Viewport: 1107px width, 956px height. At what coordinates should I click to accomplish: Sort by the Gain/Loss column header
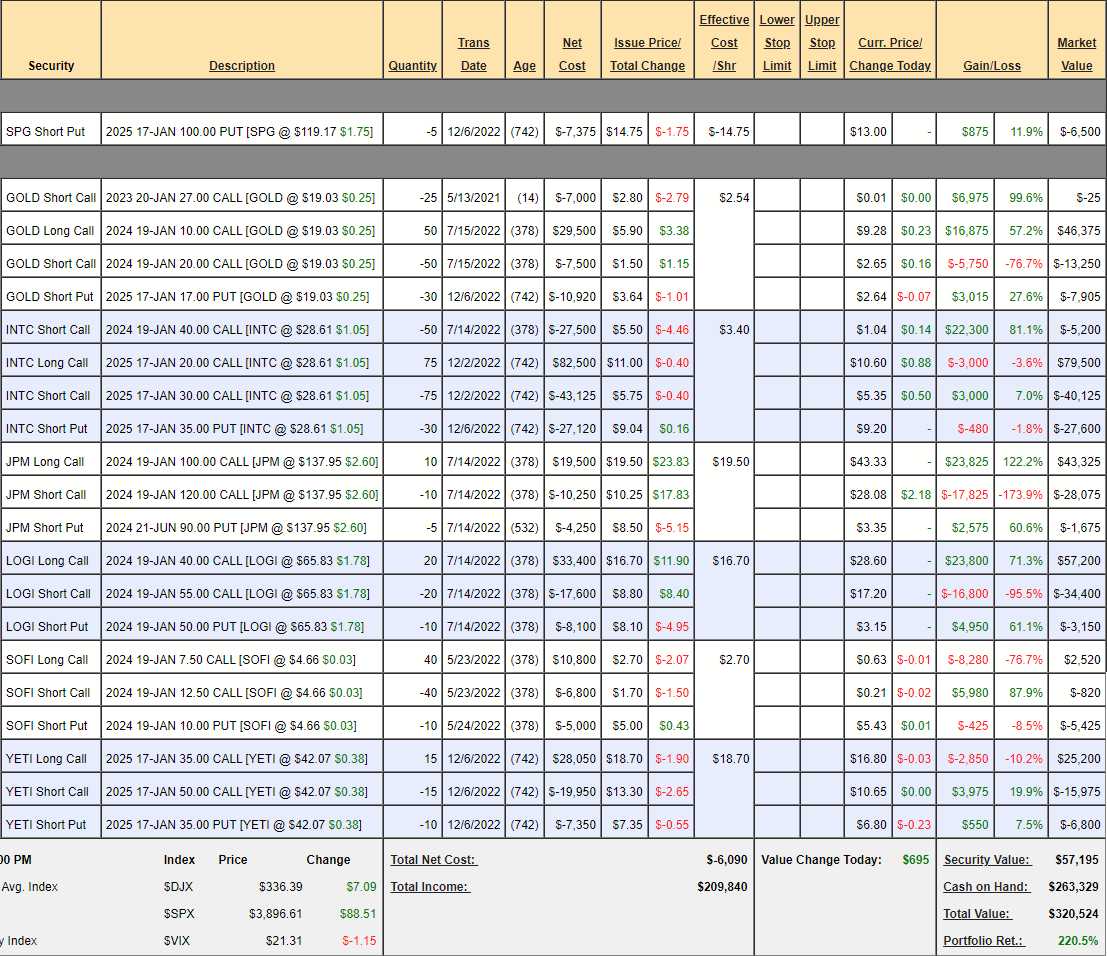tap(991, 66)
